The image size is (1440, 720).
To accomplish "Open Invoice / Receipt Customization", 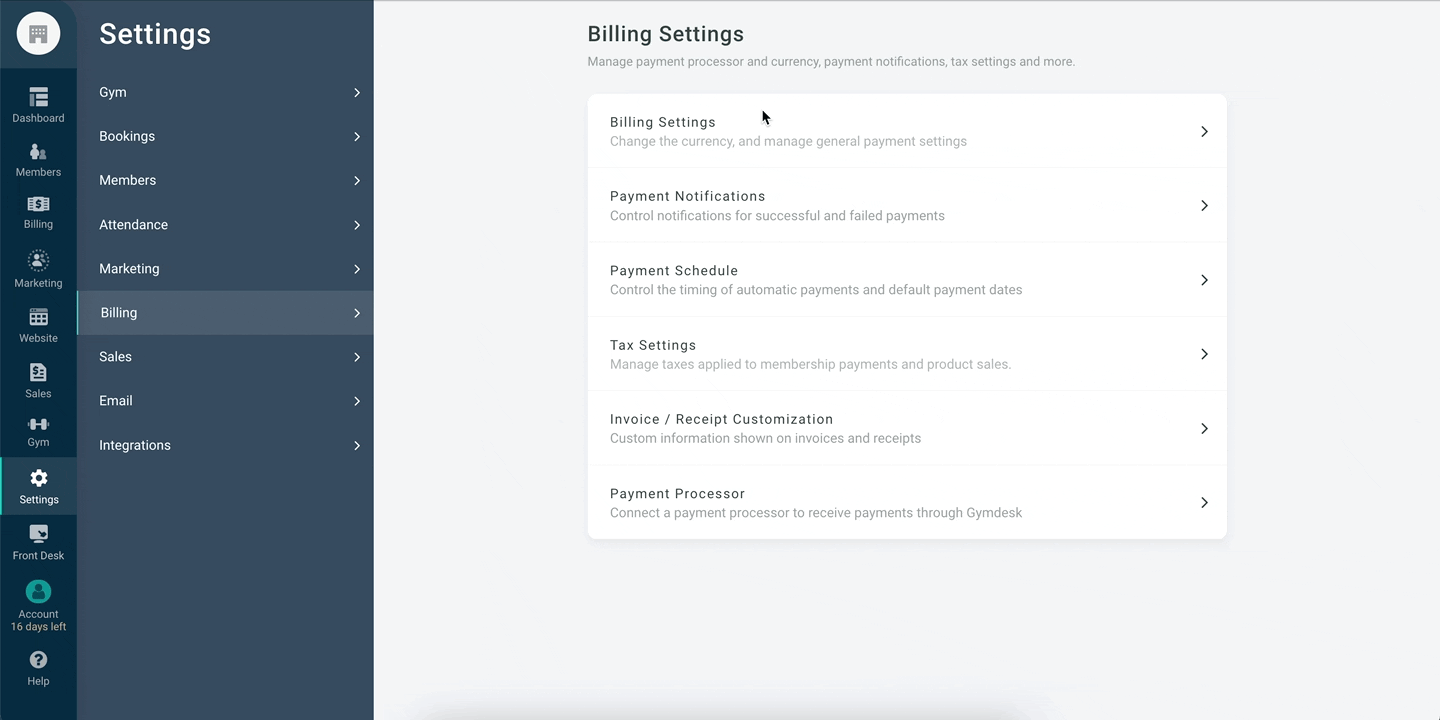I will click(906, 428).
